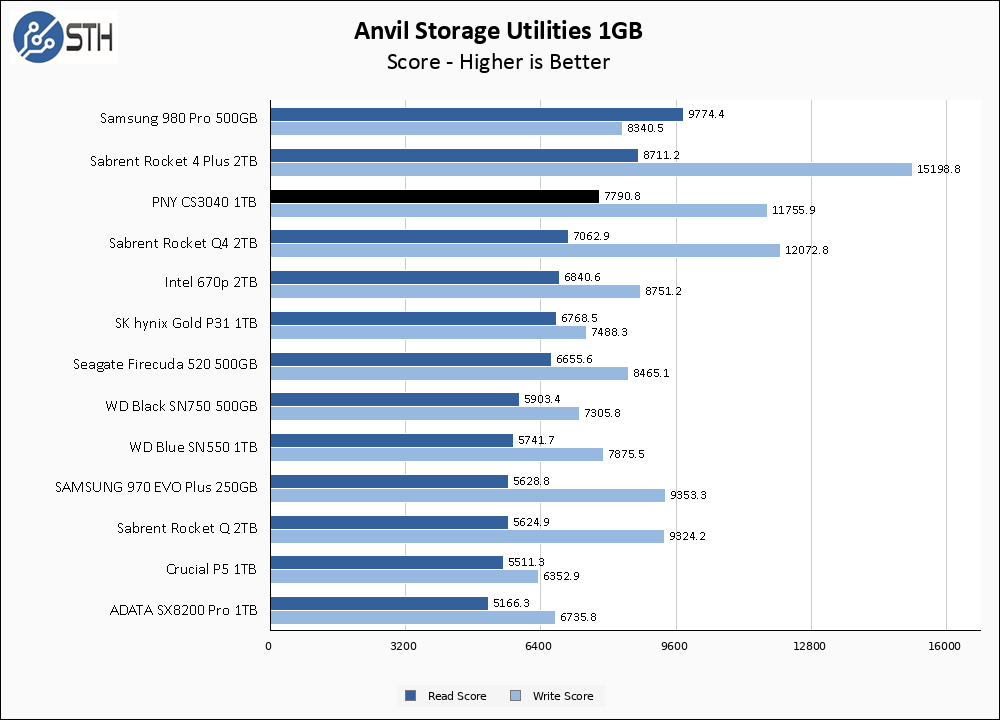Click the 9600 axis tick label

click(675, 646)
